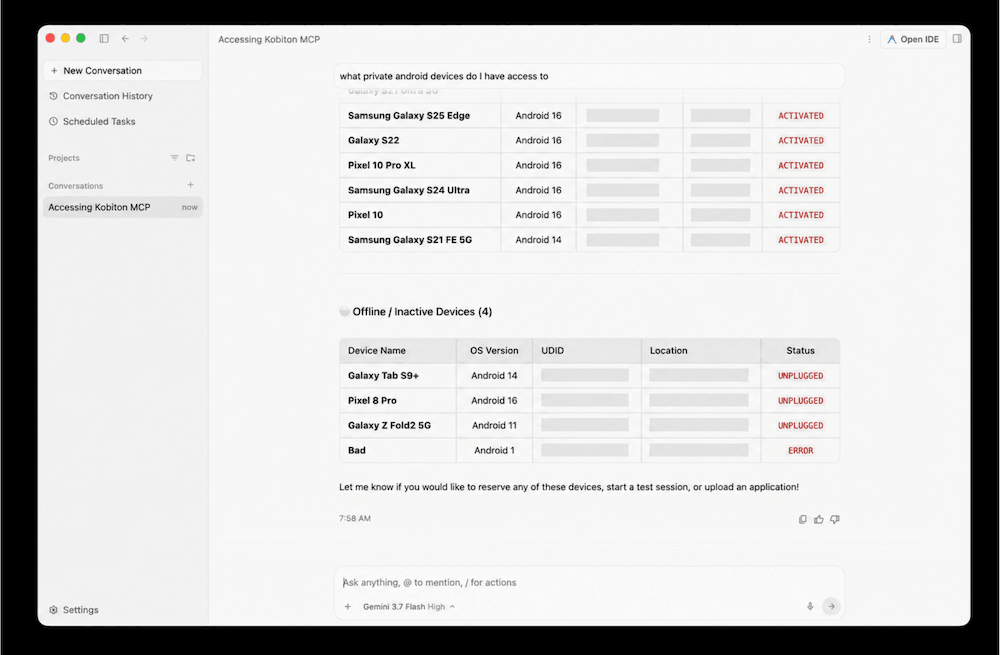The height and width of the screenshot is (655, 1000).
Task: Click the Galaxy Tab S9+ device name
Action: 383,376
